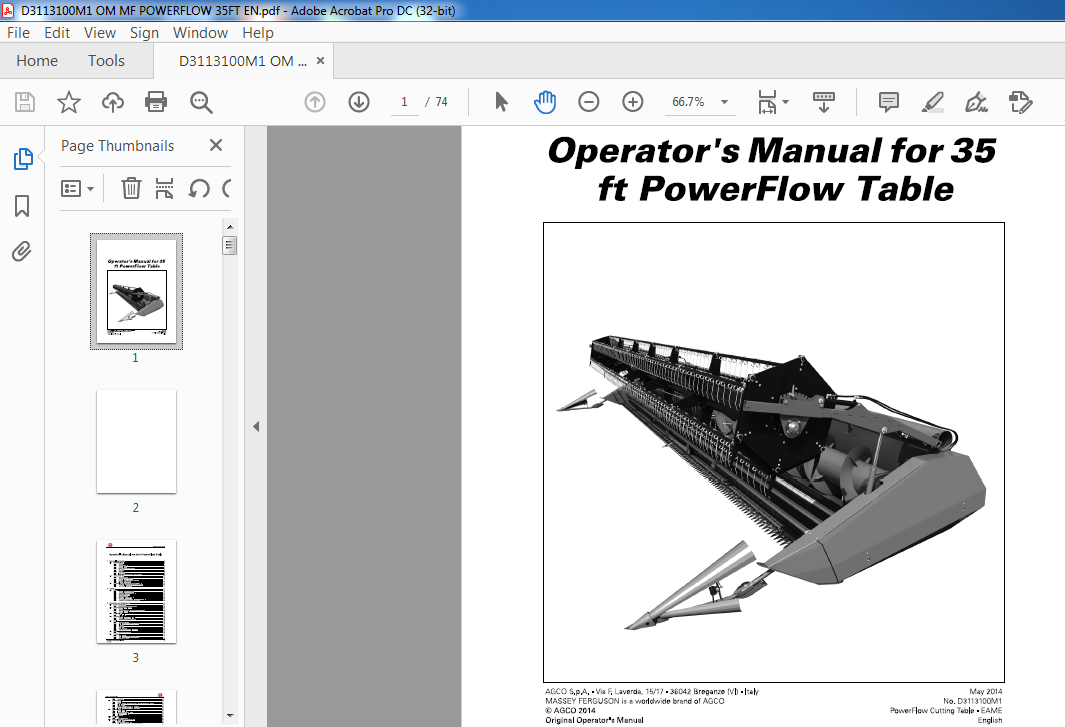Screen dimensions: 1065x727
Task: Collapse the navigation pane arrow
Action: click(x=256, y=427)
